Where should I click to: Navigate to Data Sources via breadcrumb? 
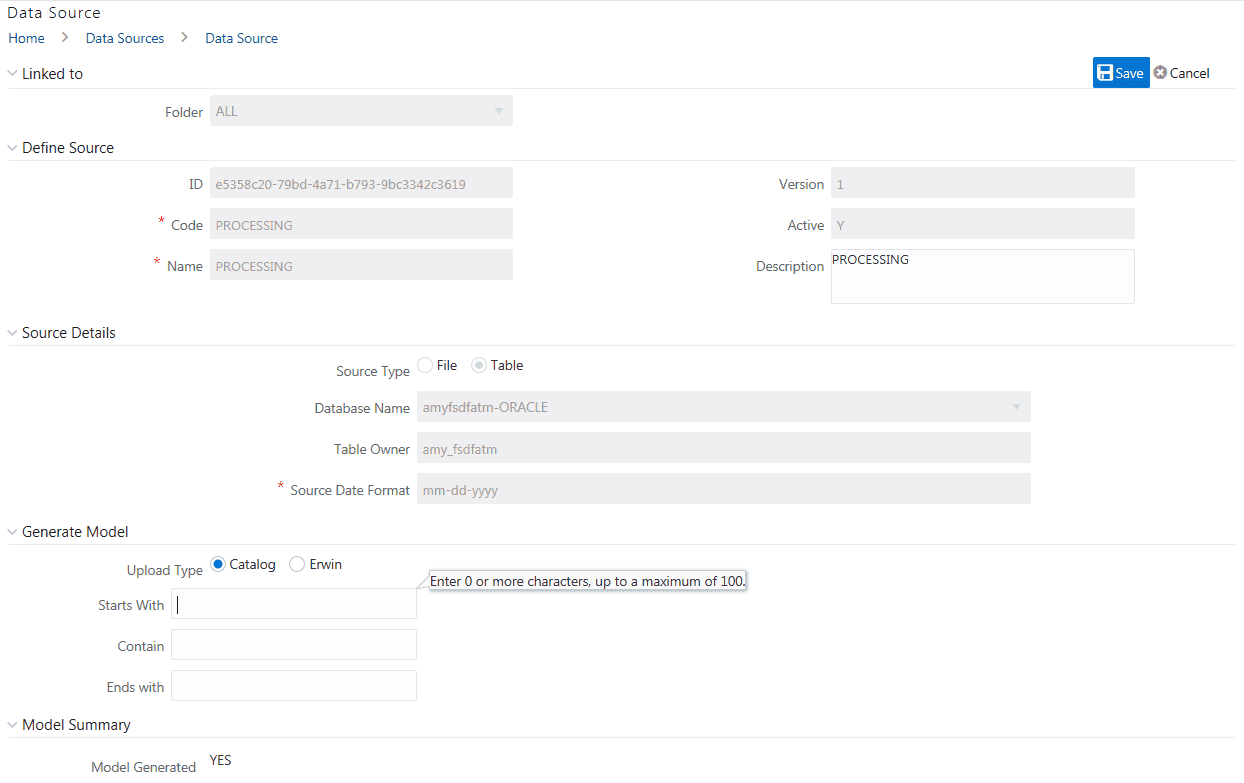124,38
